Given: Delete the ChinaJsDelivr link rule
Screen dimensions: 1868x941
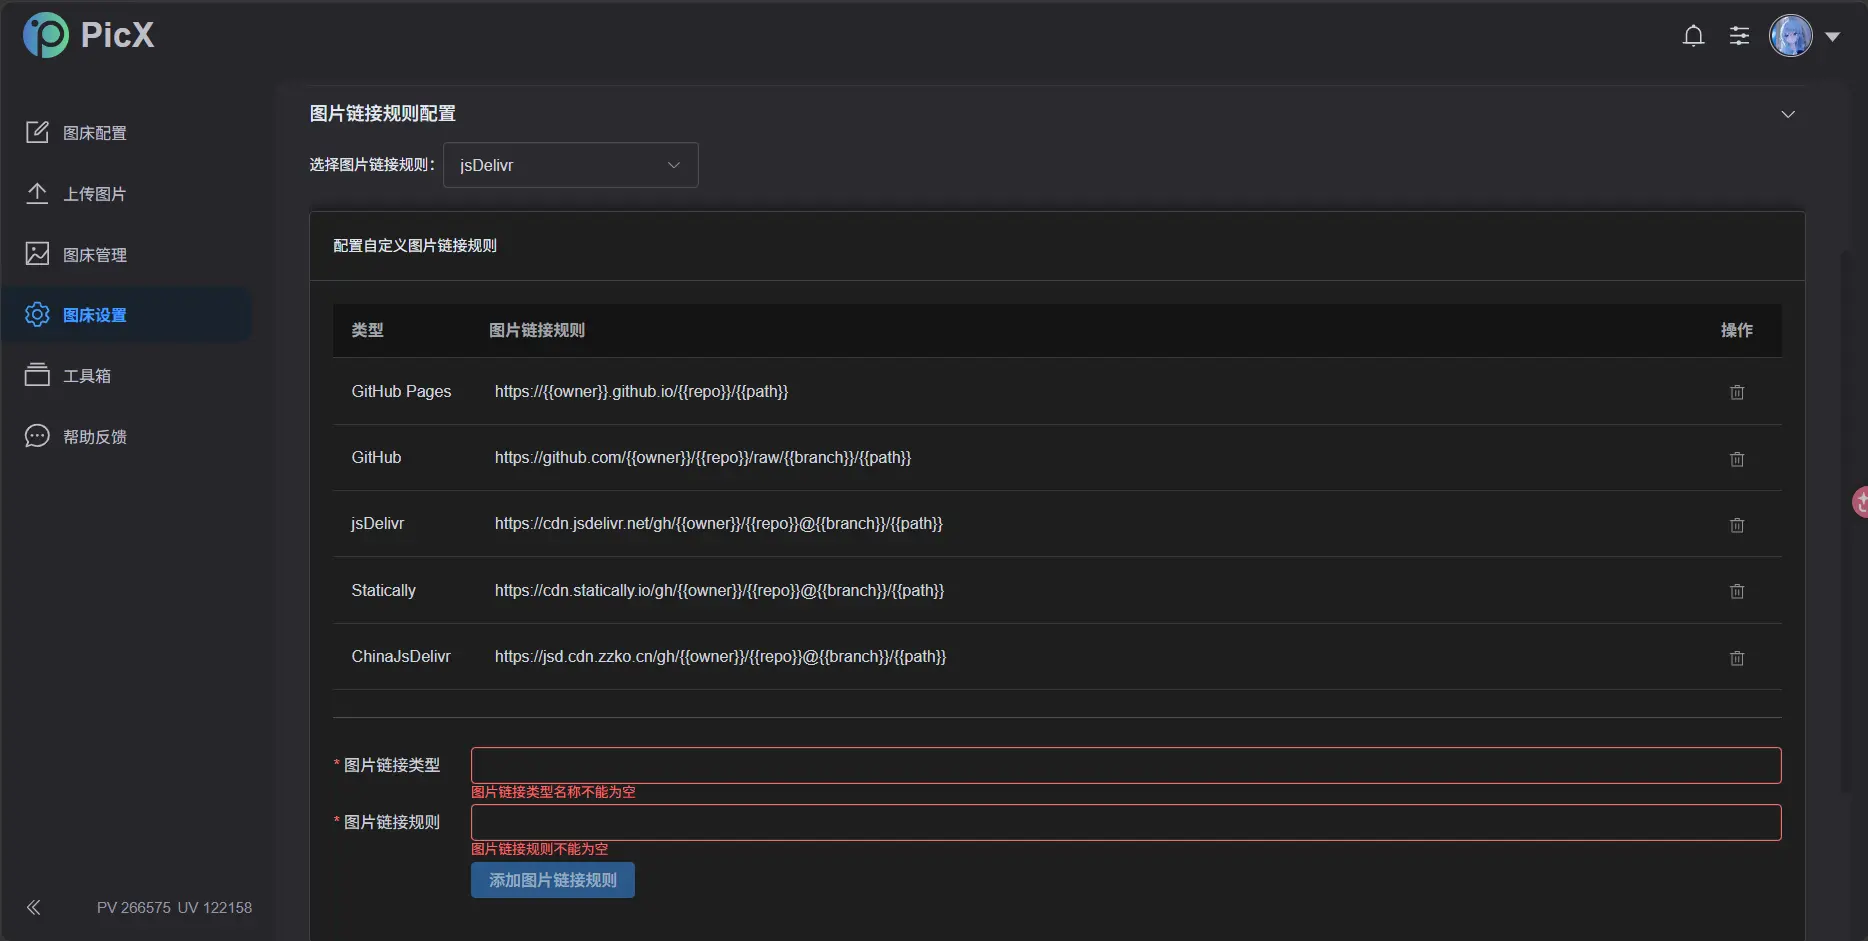Looking at the screenshot, I should (1737, 658).
